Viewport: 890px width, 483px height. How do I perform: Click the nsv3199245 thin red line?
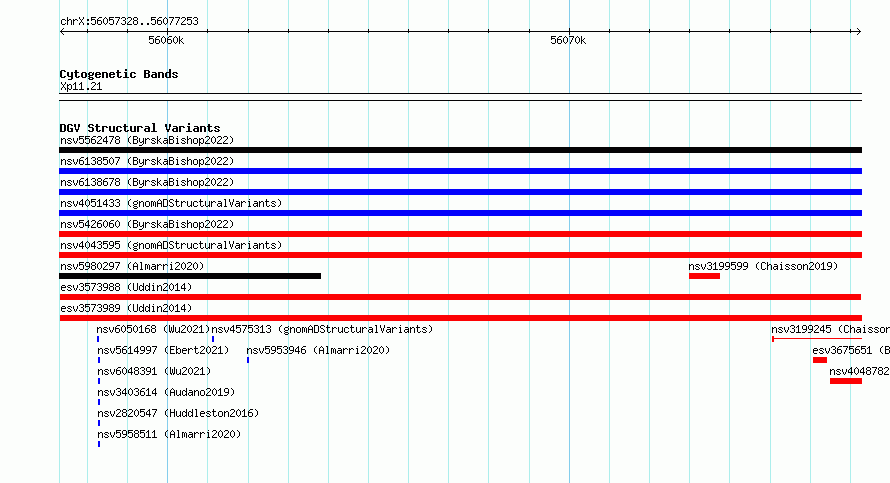[x=817, y=339]
